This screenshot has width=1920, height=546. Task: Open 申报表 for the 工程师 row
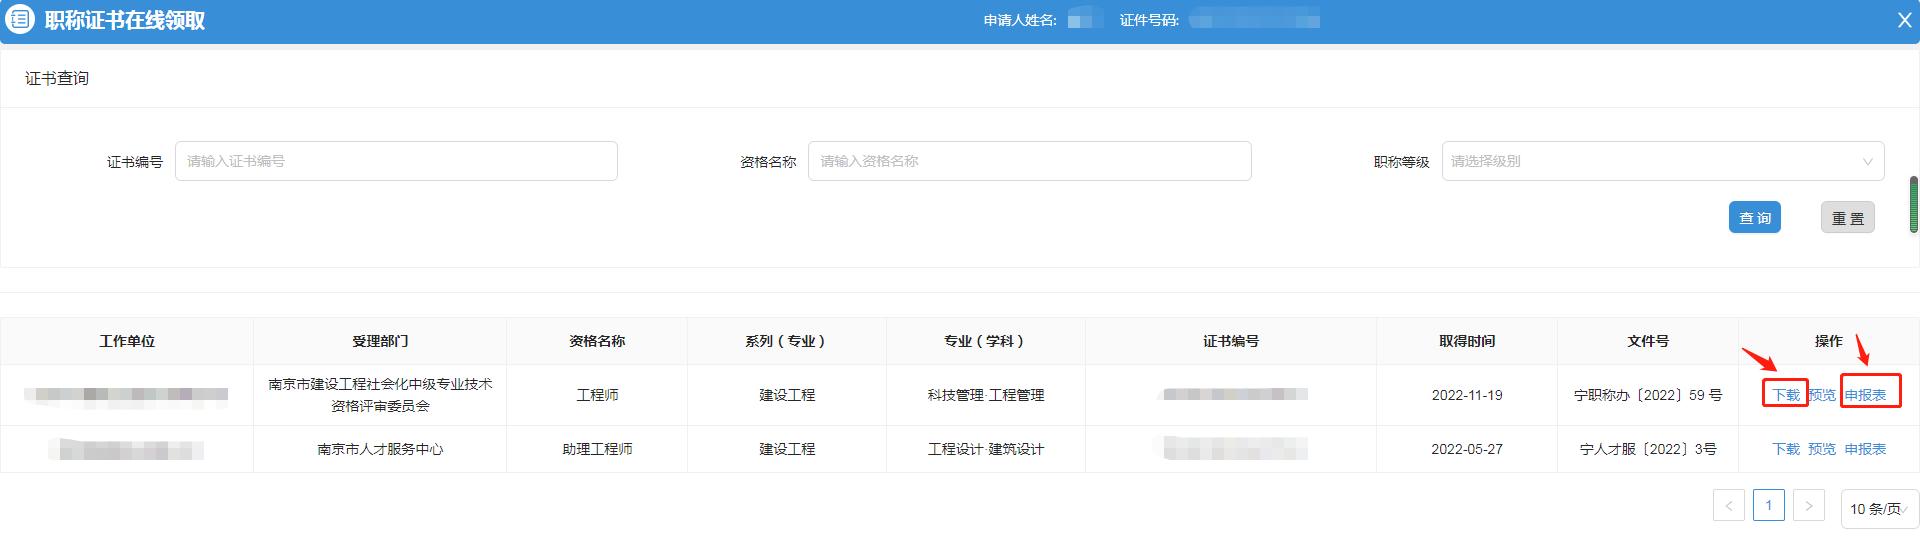point(1865,395)
